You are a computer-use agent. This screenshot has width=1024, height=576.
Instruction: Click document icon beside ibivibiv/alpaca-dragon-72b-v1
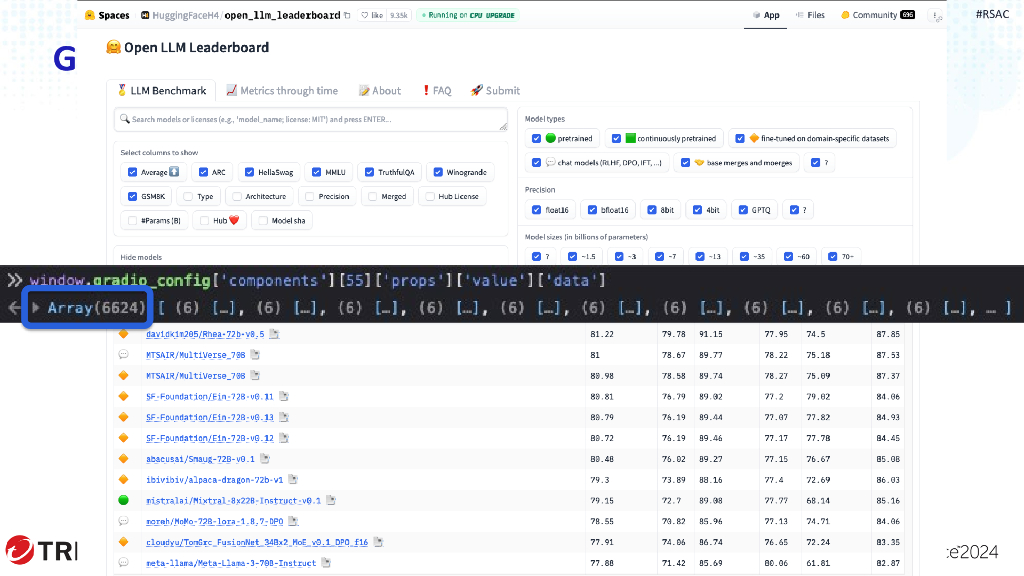(293, 480)
